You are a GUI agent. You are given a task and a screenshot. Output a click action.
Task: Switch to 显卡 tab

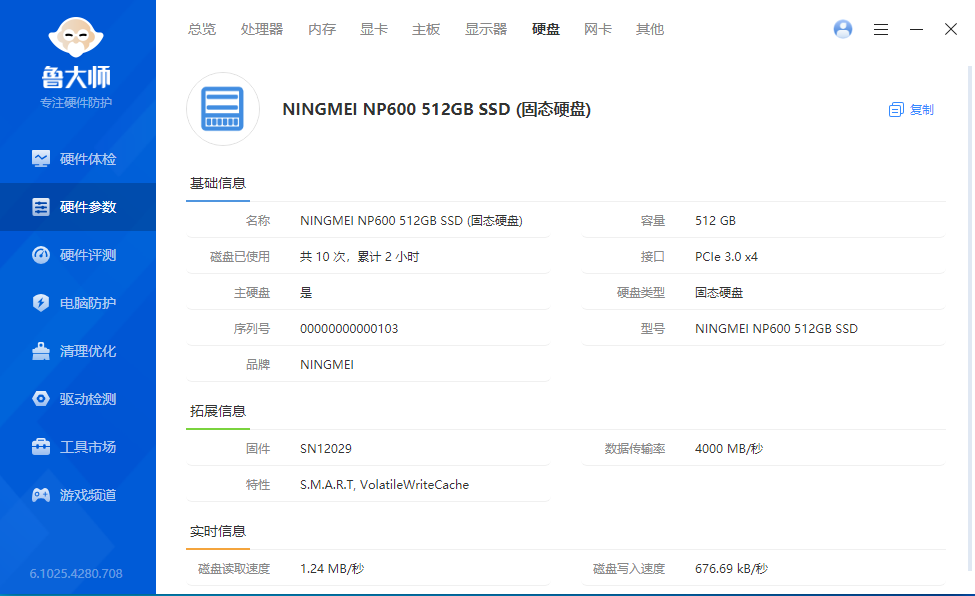374,29
